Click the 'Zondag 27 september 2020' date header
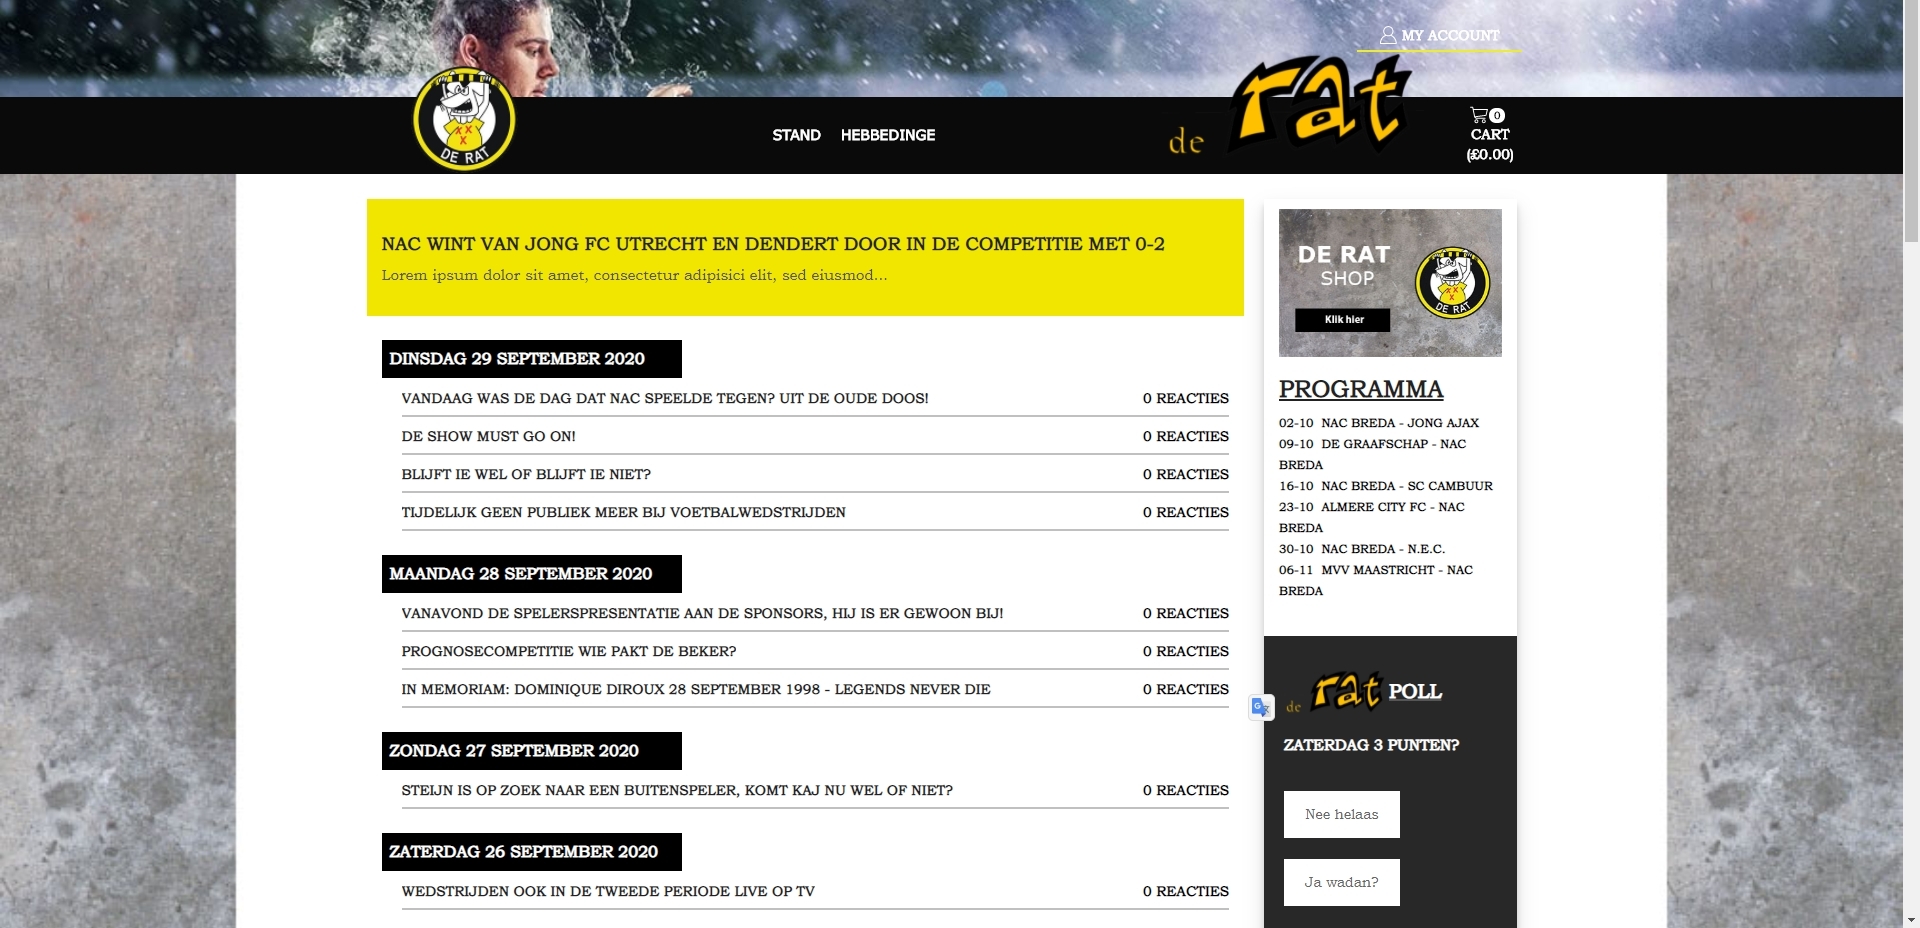The width and height of the screenshot is (1920, 928). click(x=532, y=751)
